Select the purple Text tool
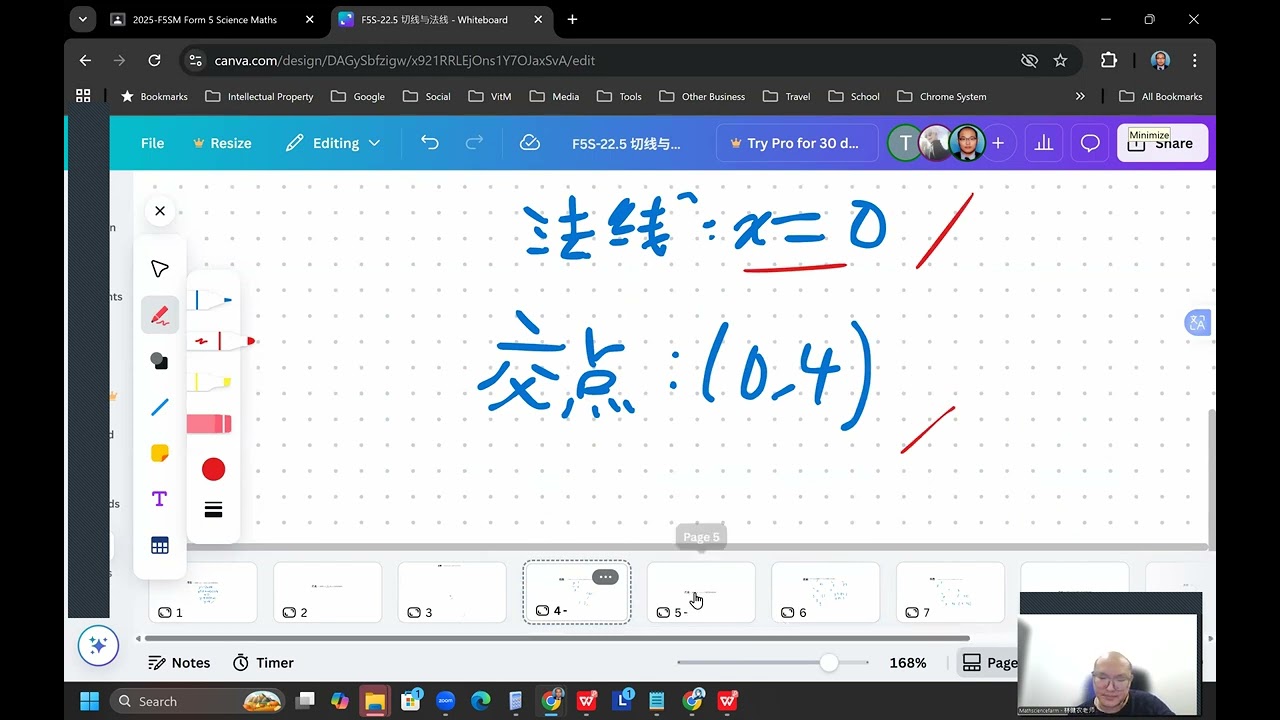The width and height of the screenshot is (1280, 720). pos(160,499)
